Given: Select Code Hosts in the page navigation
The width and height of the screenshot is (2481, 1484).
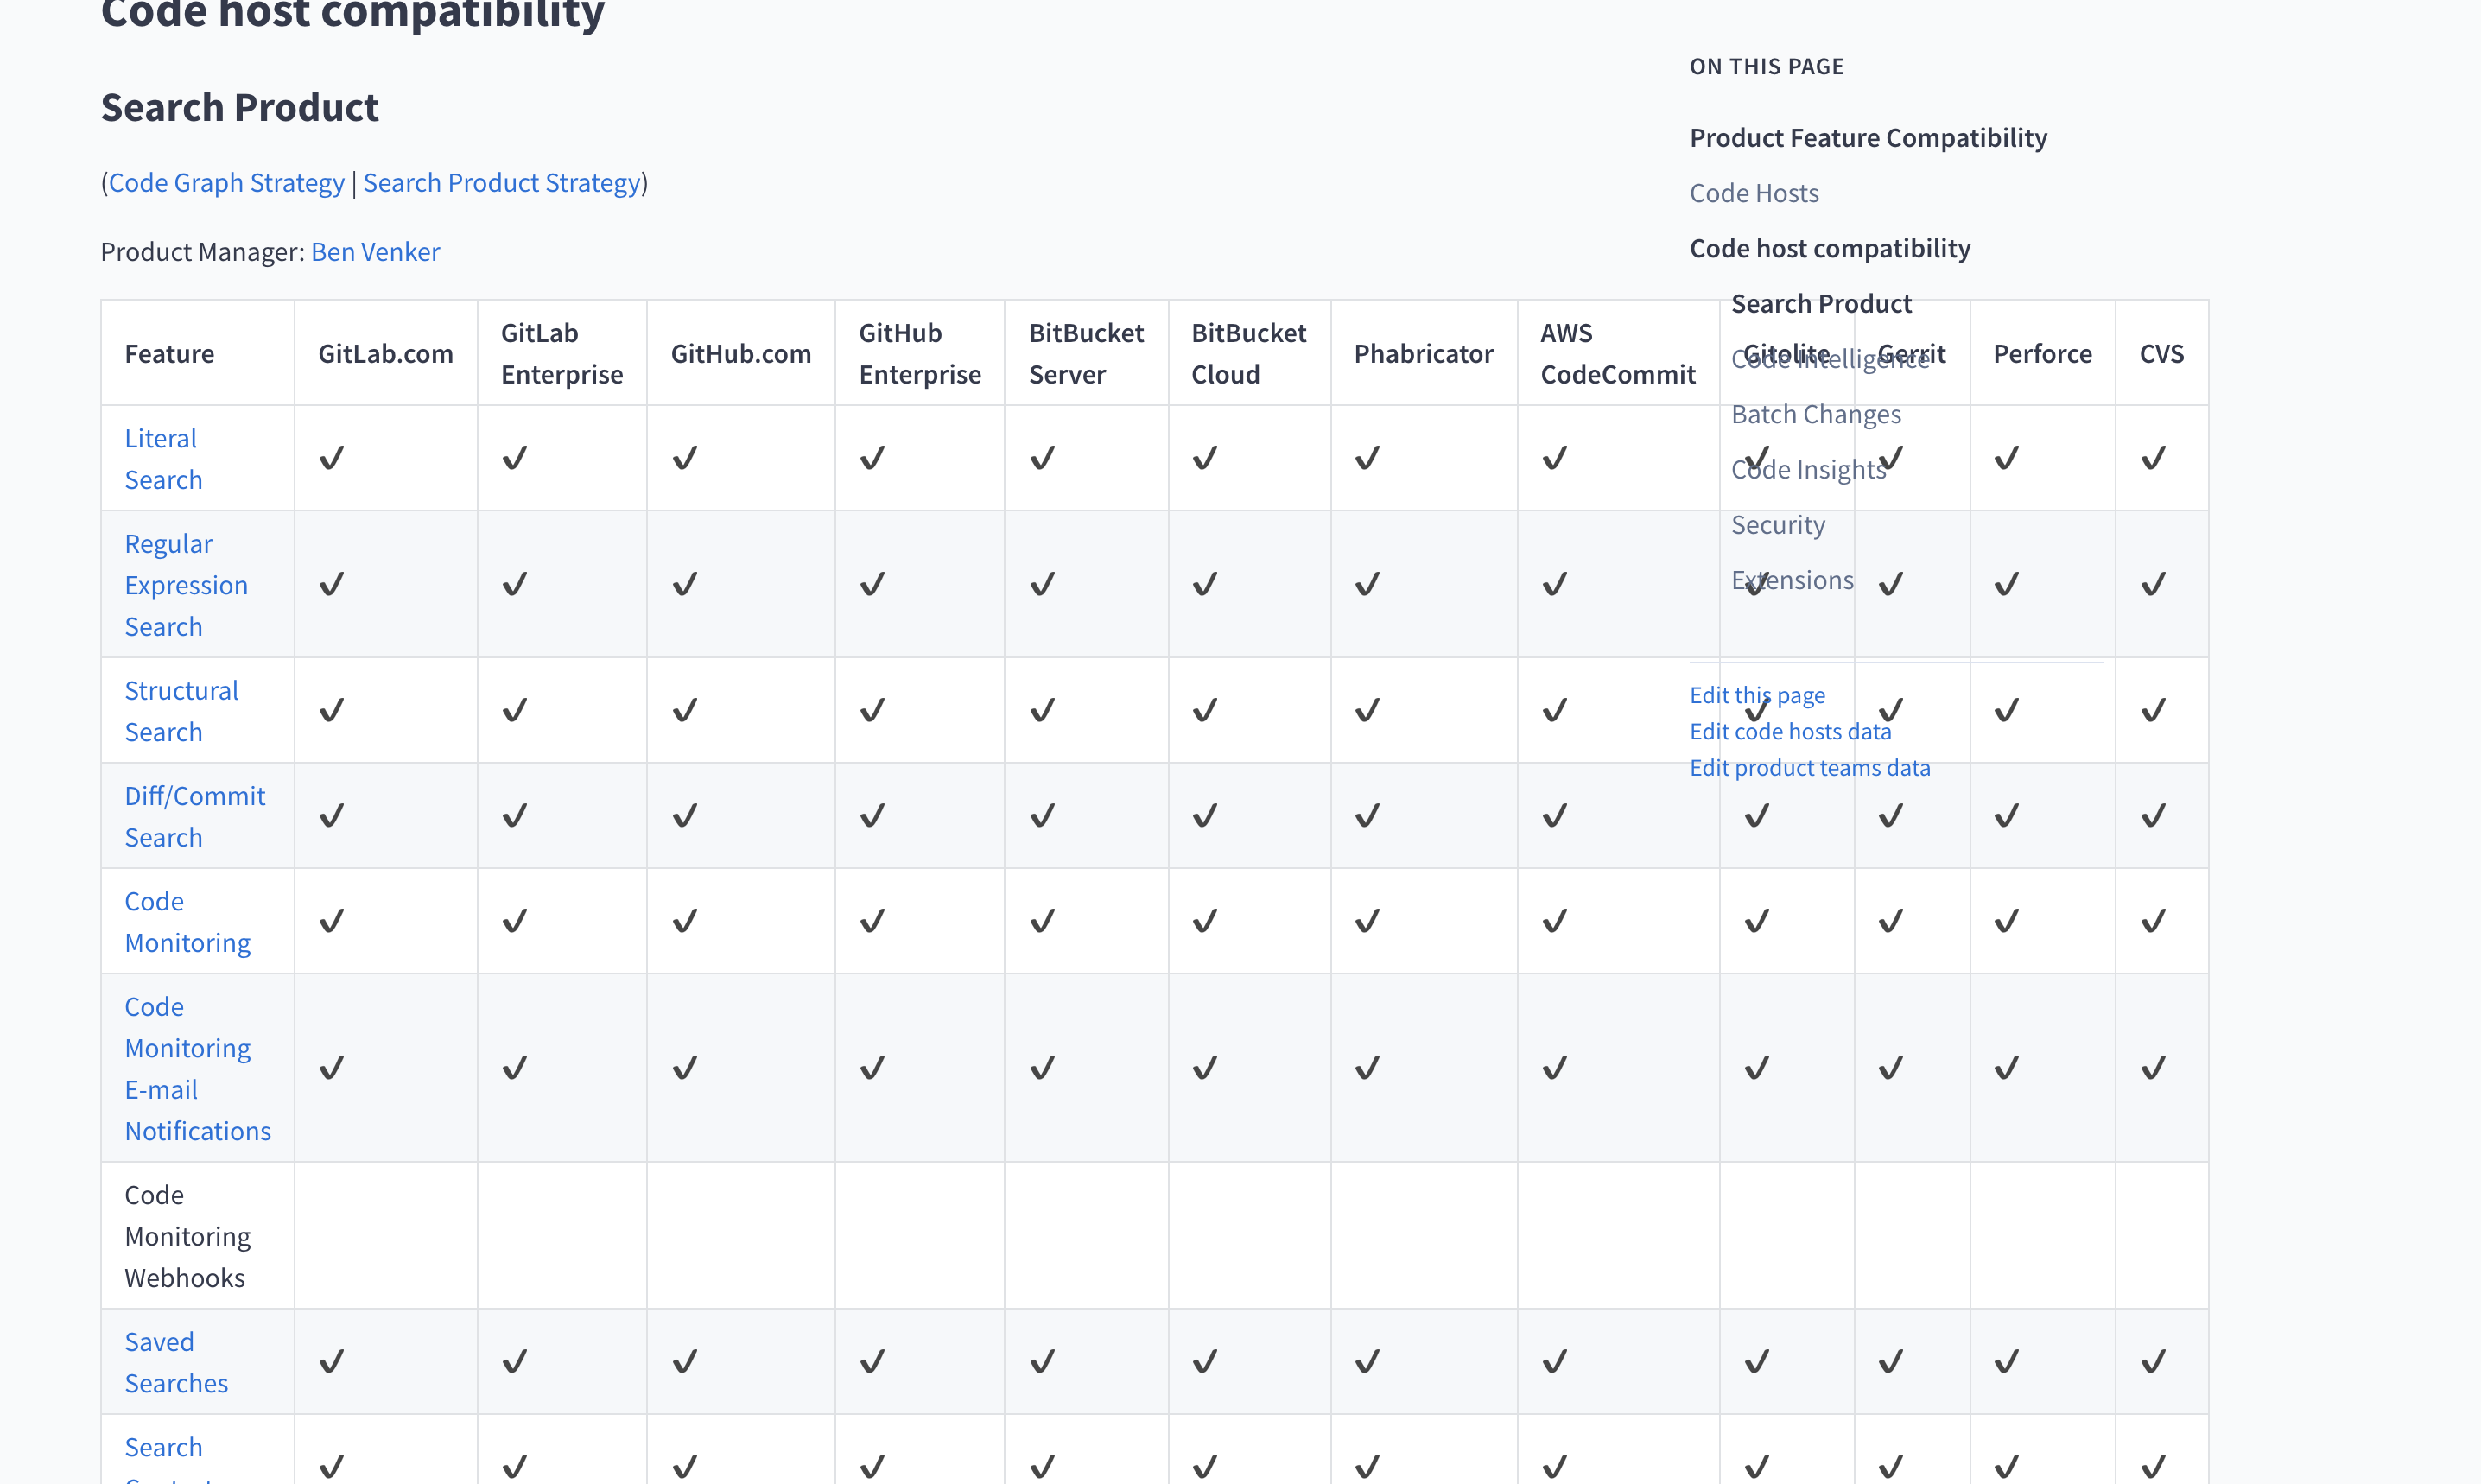Looking at the screenshot, I should click(1753, 192).
